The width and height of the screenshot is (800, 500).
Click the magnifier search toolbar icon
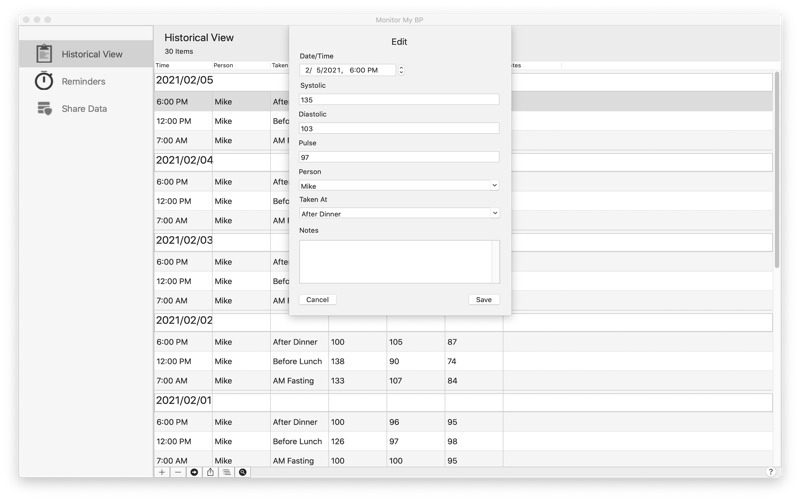pos(243,472)
